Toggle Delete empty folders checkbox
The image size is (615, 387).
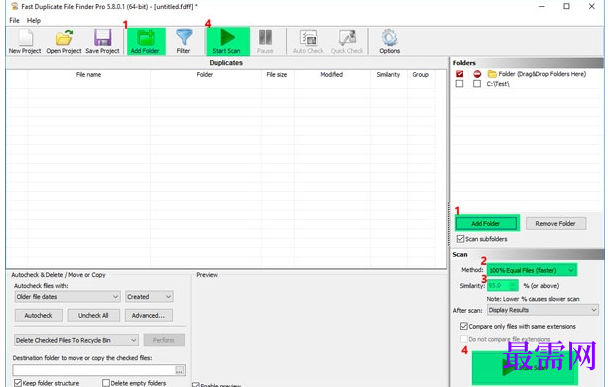click(x=106, y=383)
